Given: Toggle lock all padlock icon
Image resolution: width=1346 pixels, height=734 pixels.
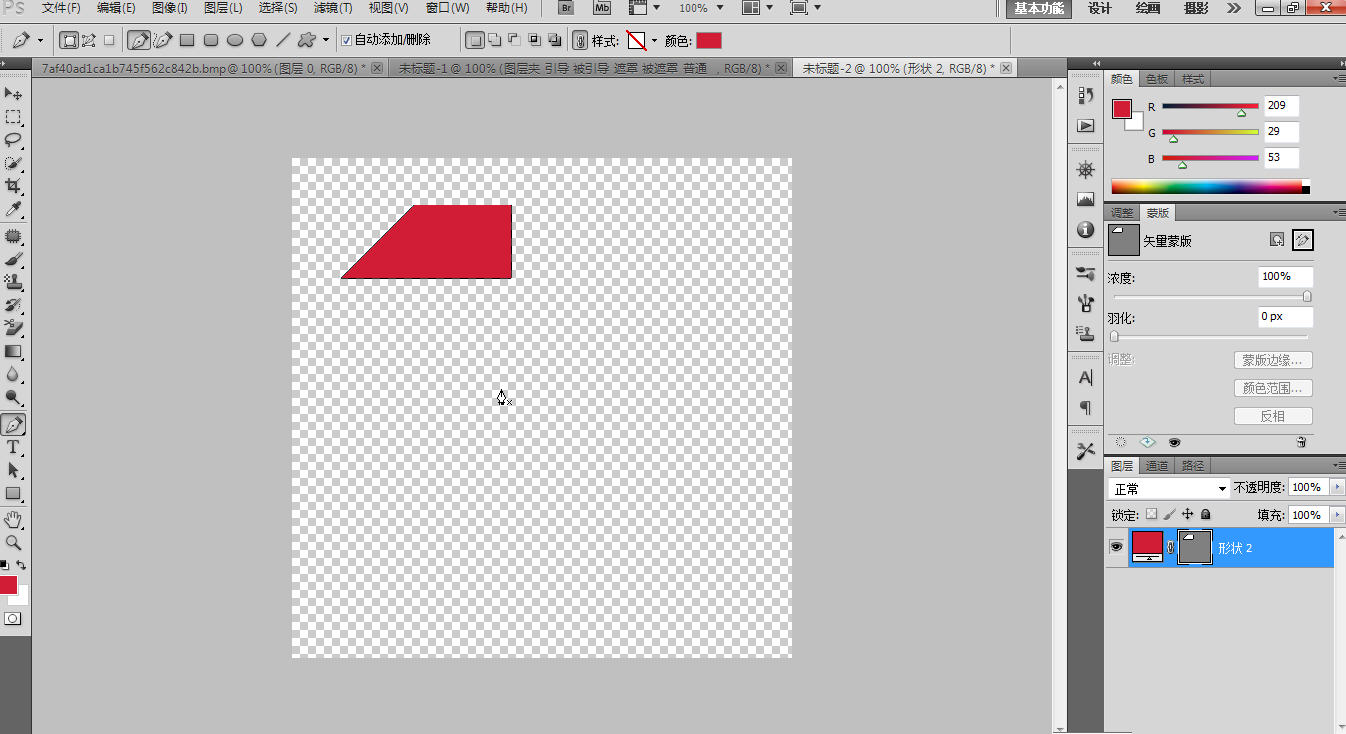Looking at the screenshot, I should (x=1205, y=514).
